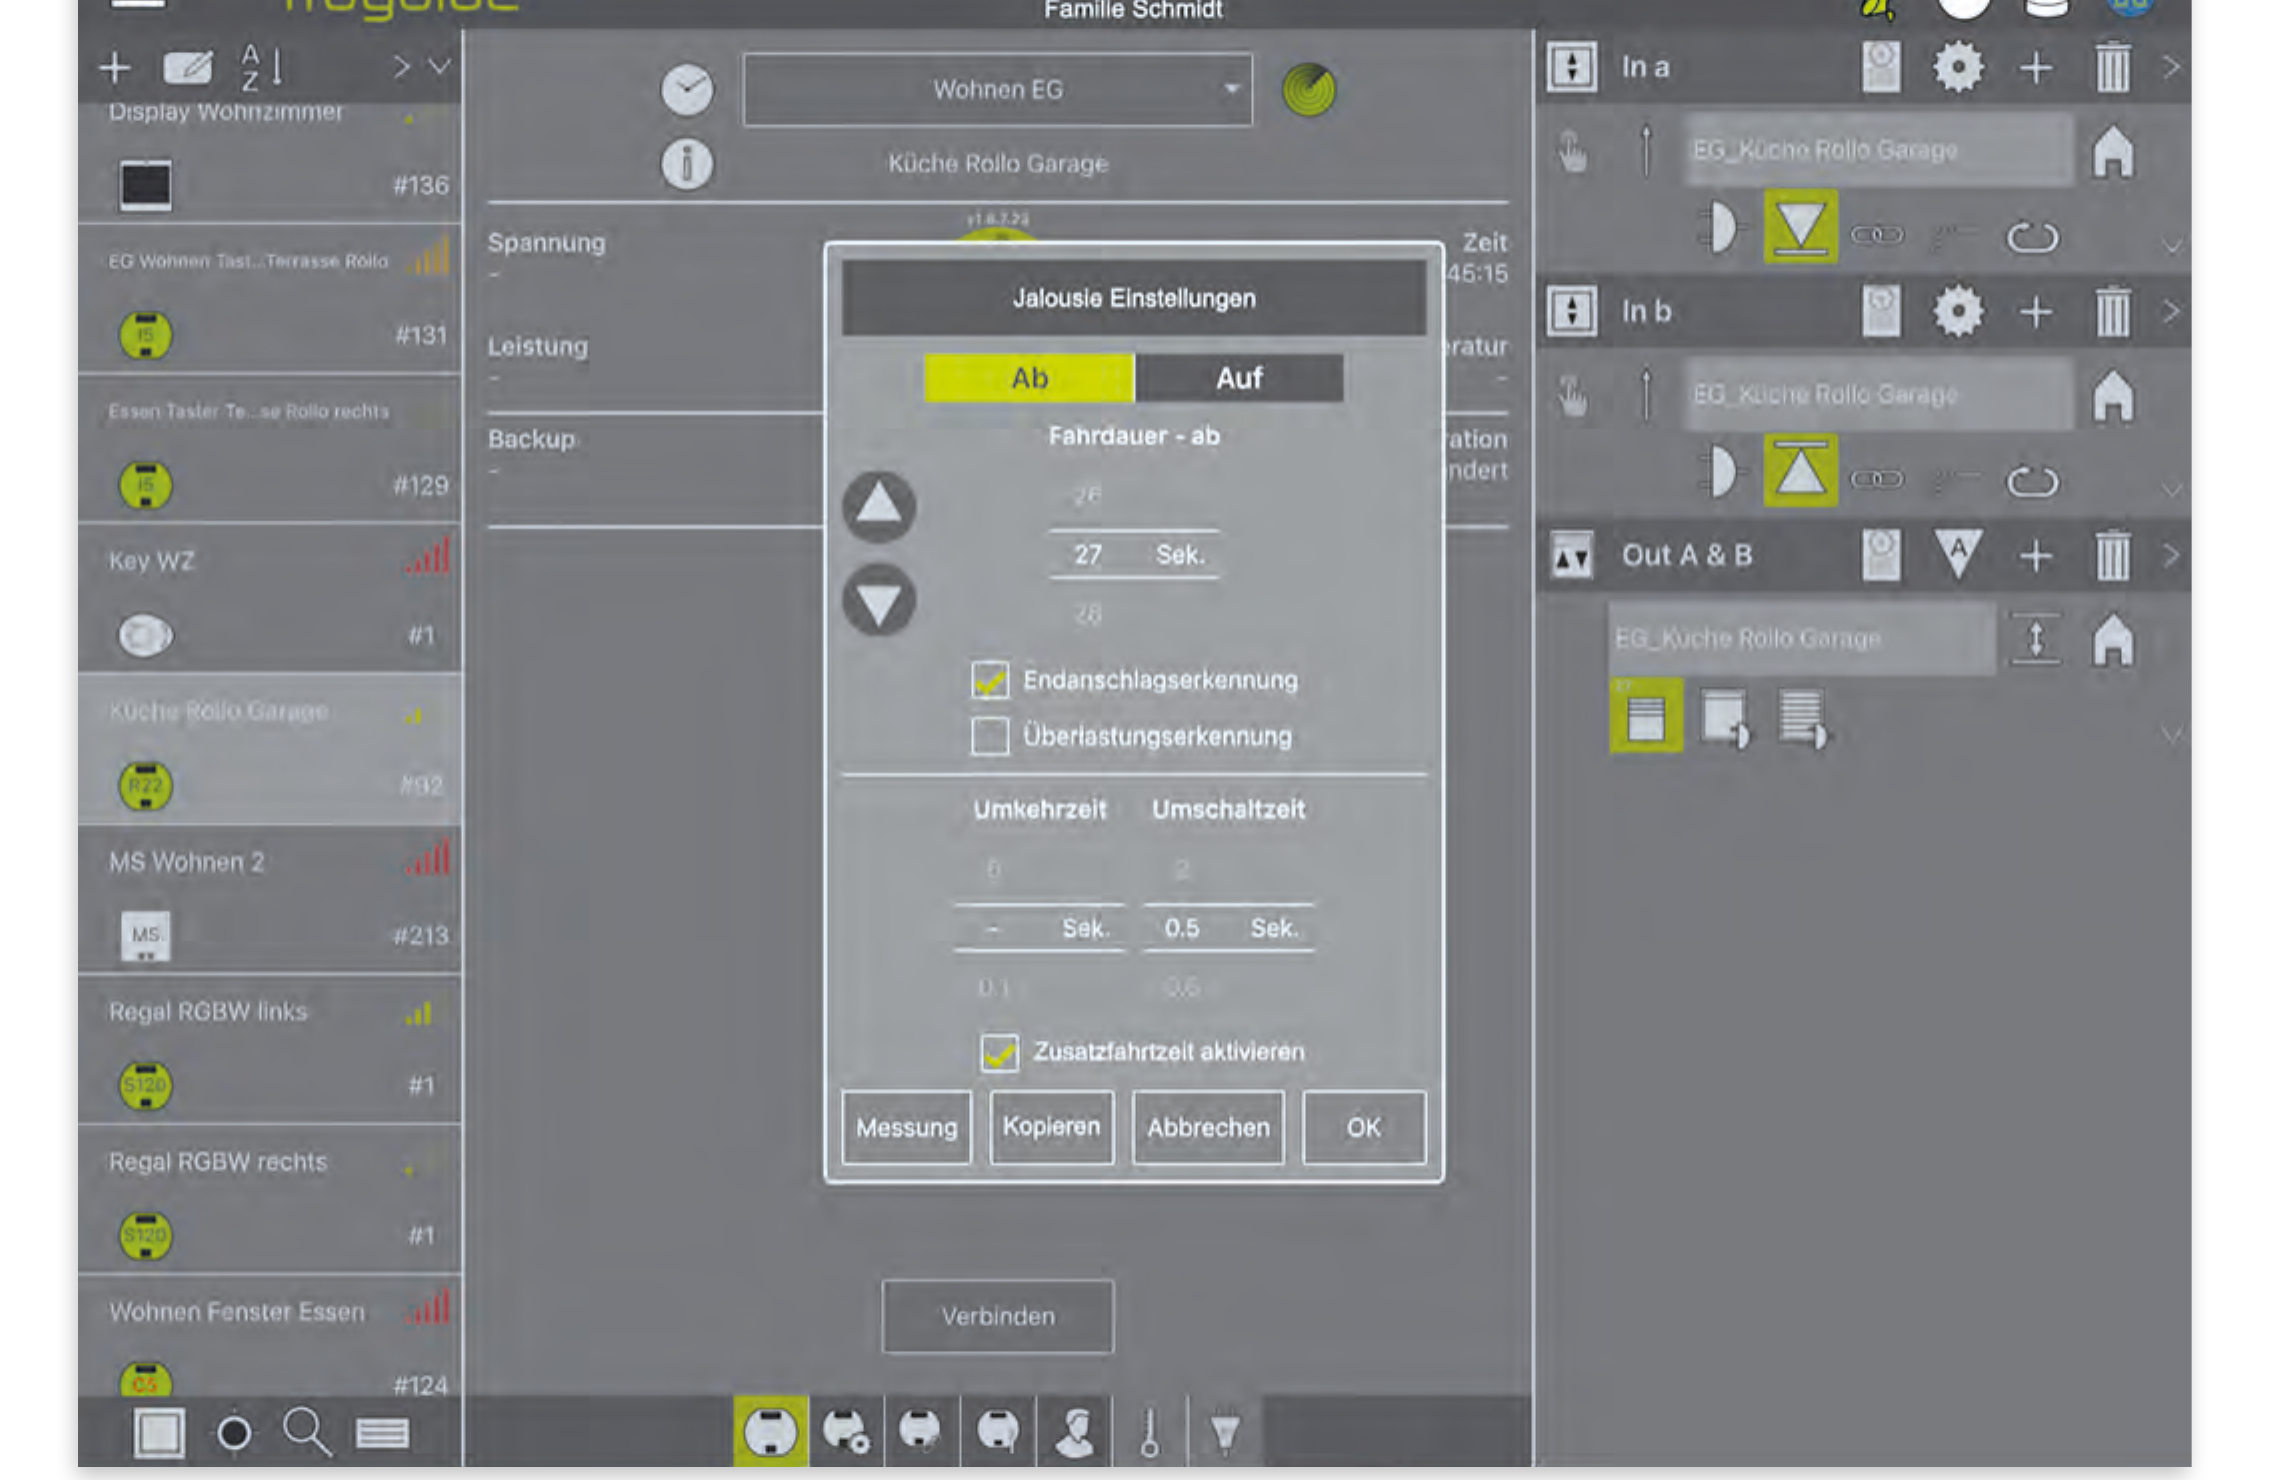
Task: Sort devices alphabetically with A-Z icon
Action: point(260,67)
